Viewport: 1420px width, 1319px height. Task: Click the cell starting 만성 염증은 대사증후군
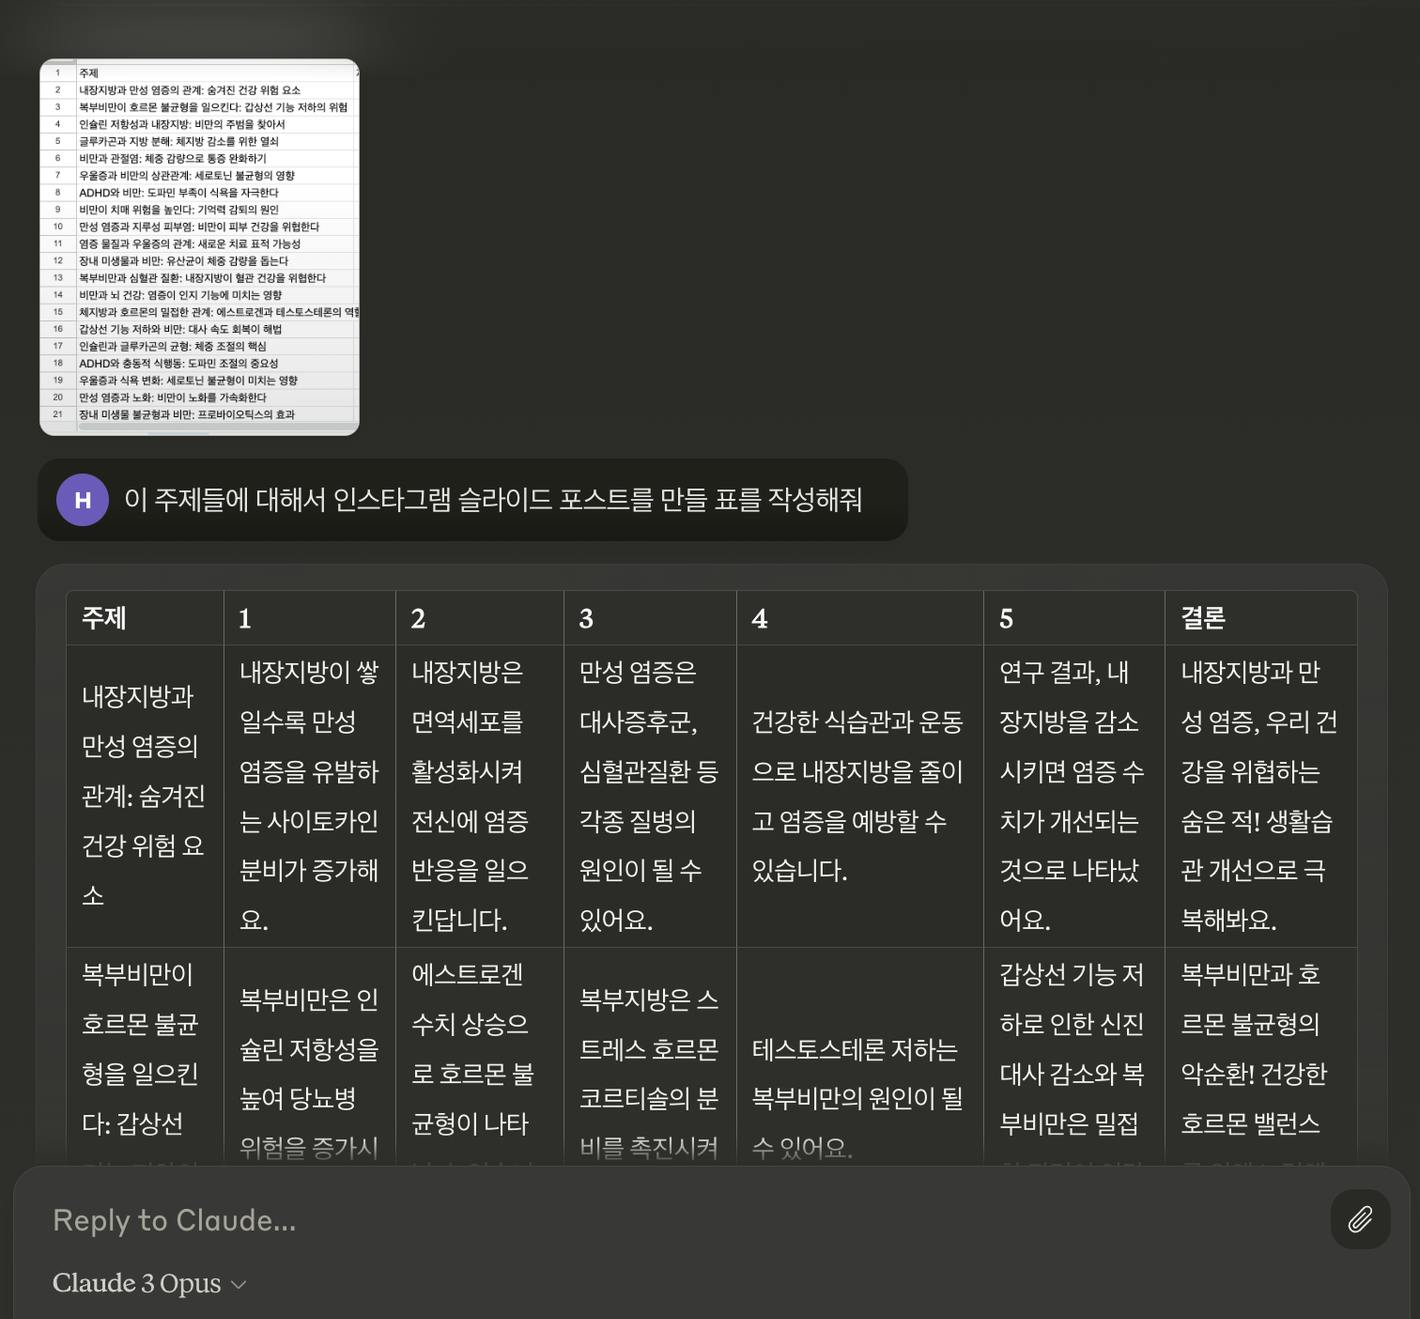click(650, 796)
